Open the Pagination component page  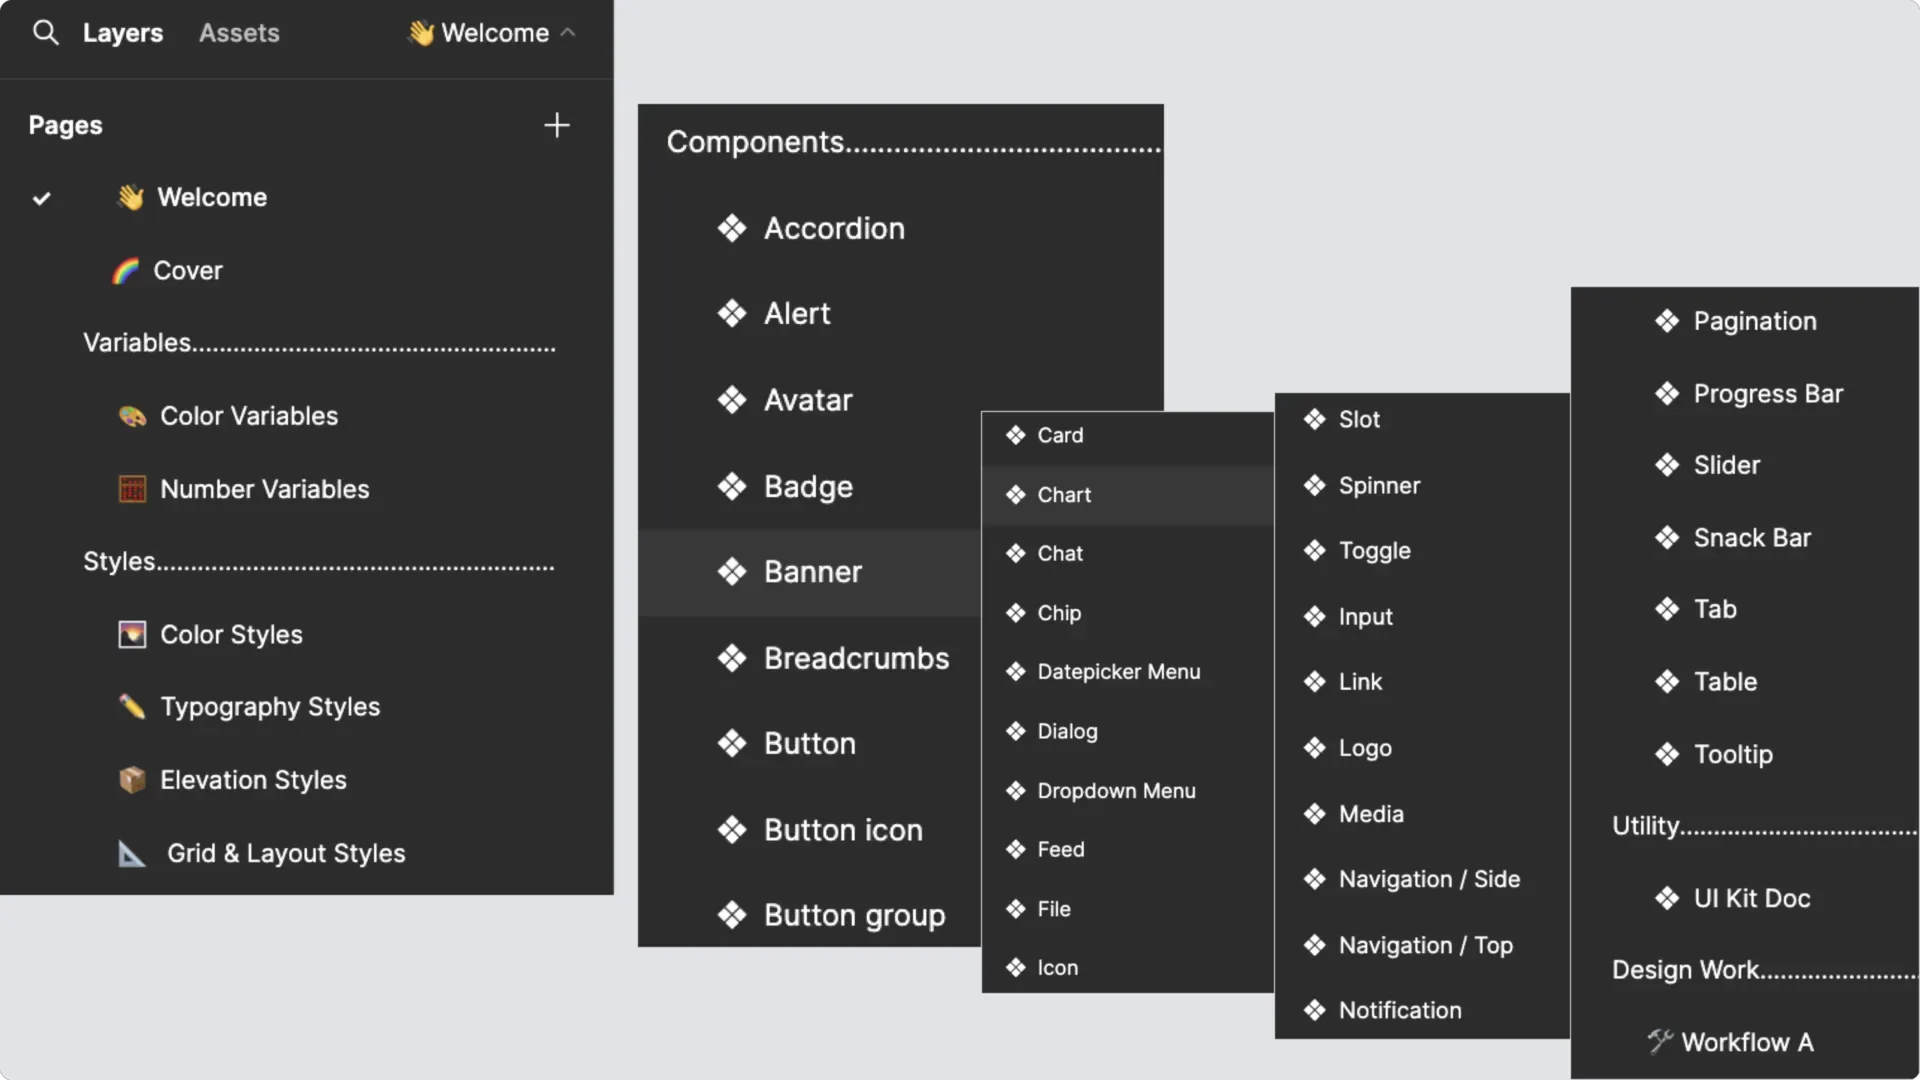[x=1754, y=321]
